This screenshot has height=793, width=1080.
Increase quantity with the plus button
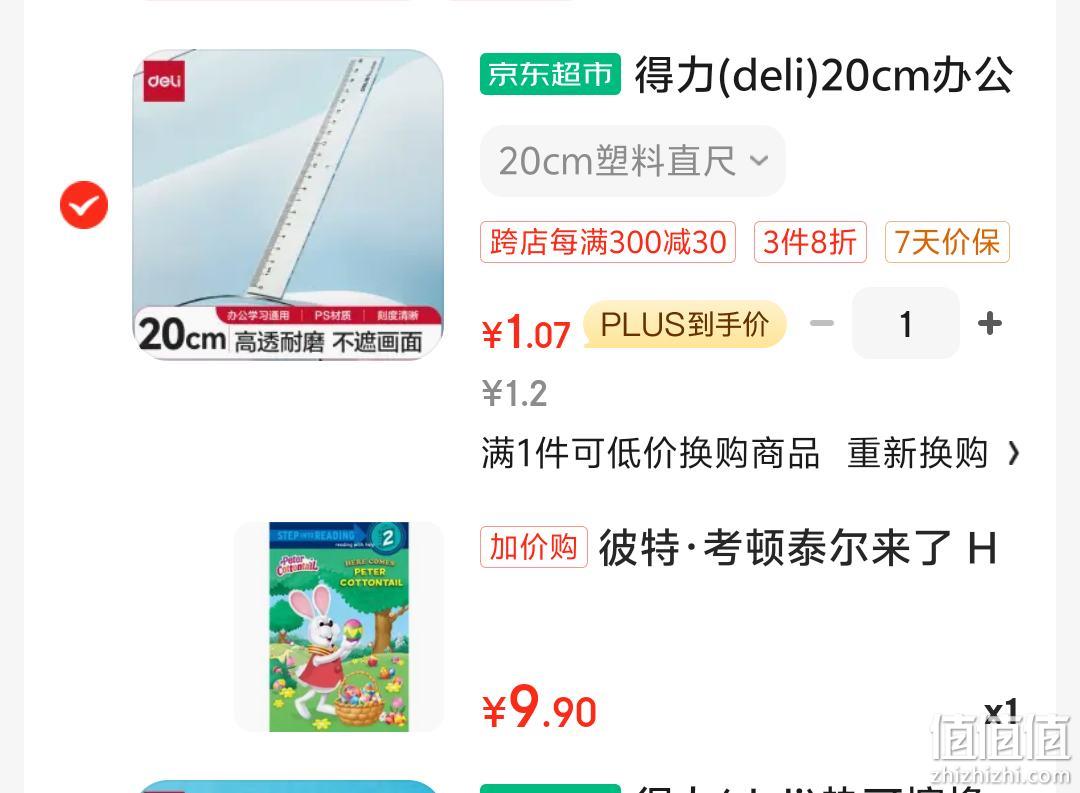990,323
